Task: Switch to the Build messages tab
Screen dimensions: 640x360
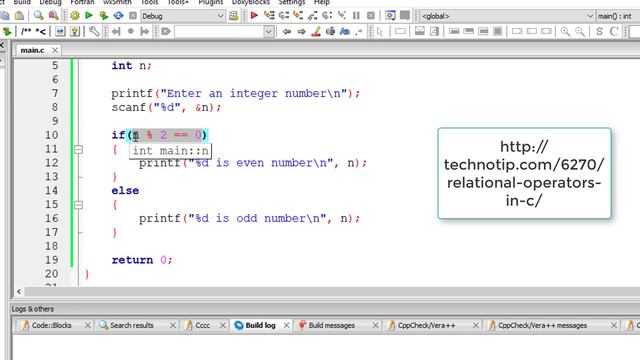Action: (x=331, y=325)
